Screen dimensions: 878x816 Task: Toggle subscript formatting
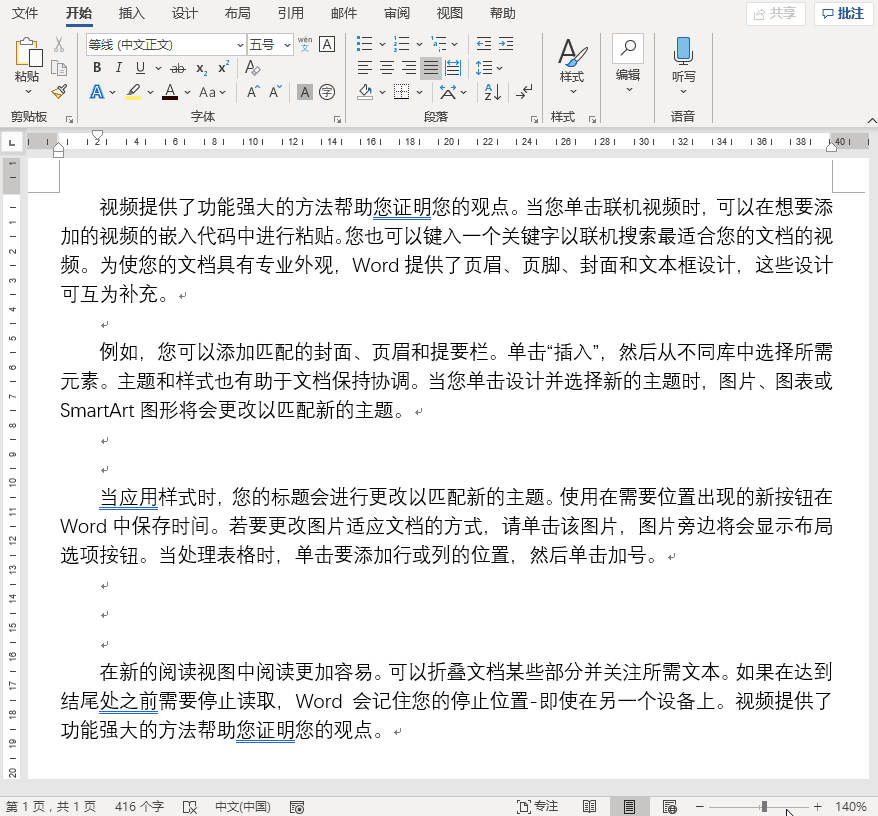pos(202,68)
